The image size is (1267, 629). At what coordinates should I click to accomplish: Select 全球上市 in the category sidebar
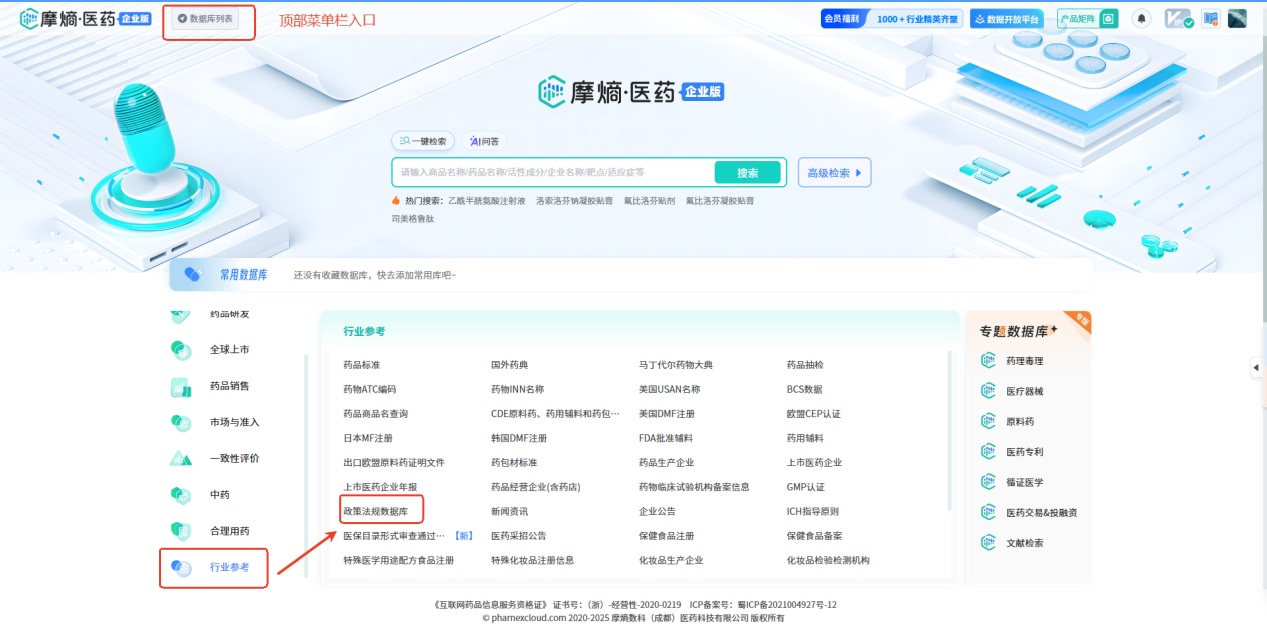pos(229,350)
